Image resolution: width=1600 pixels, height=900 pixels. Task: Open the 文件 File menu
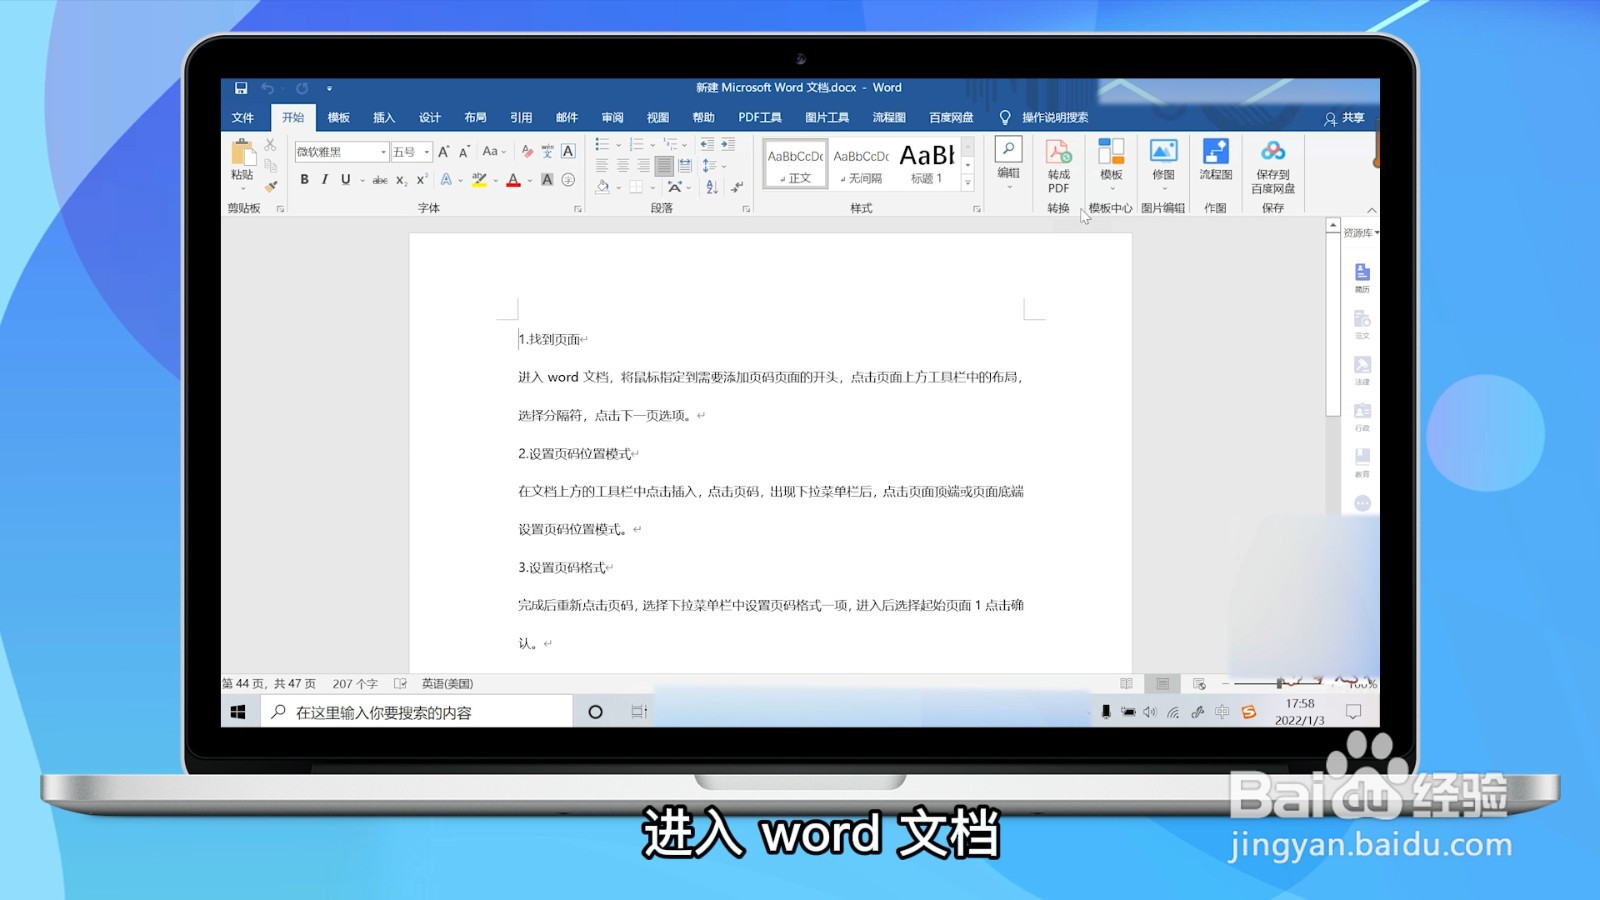[x=242, y=118]
